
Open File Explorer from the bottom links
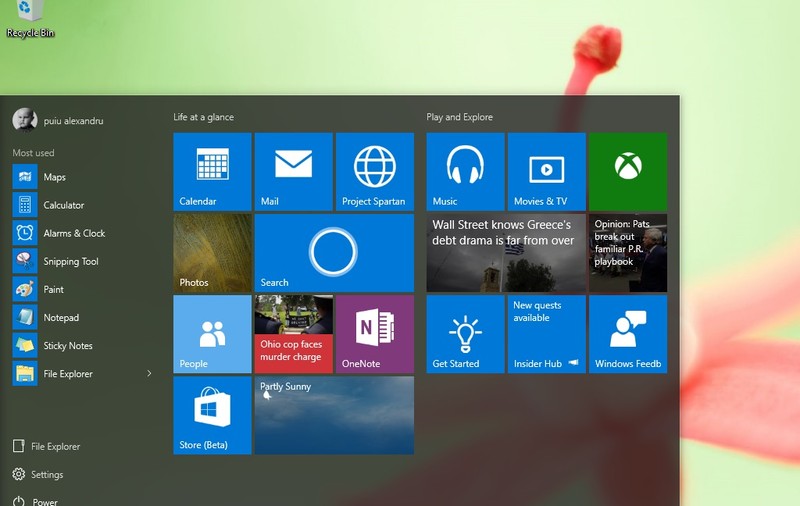pyautogui.click(x=46, y=446)
